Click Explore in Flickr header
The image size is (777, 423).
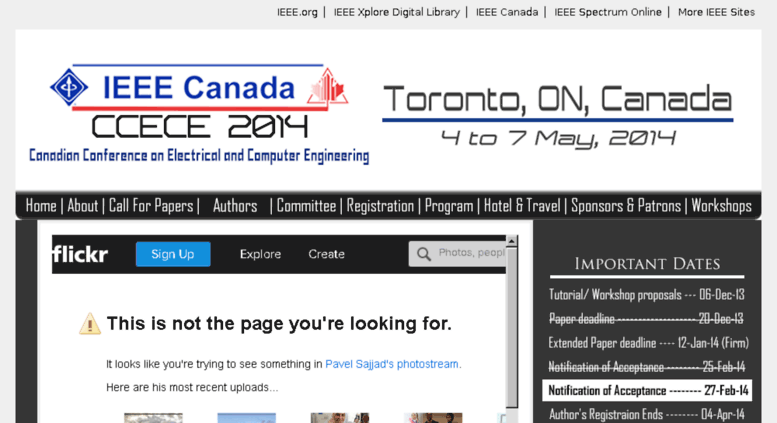260,254
